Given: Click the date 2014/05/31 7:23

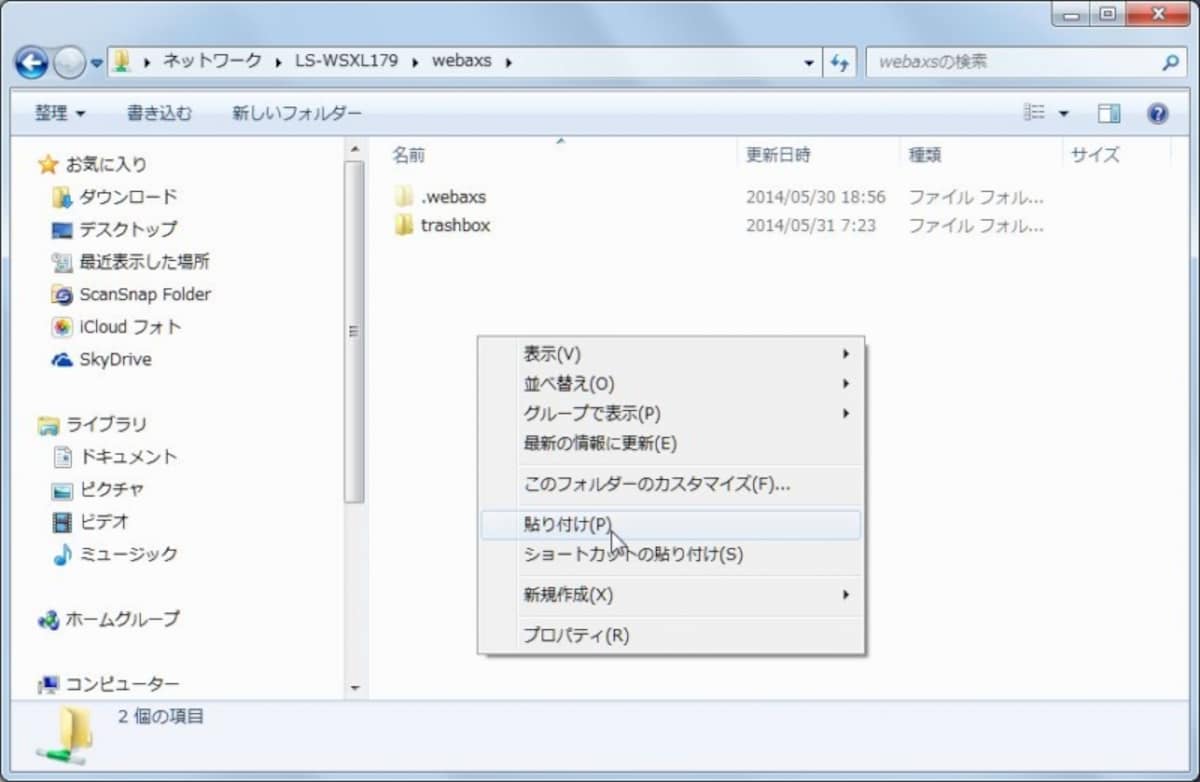Looking at the screenshot, I should (811, 225).
